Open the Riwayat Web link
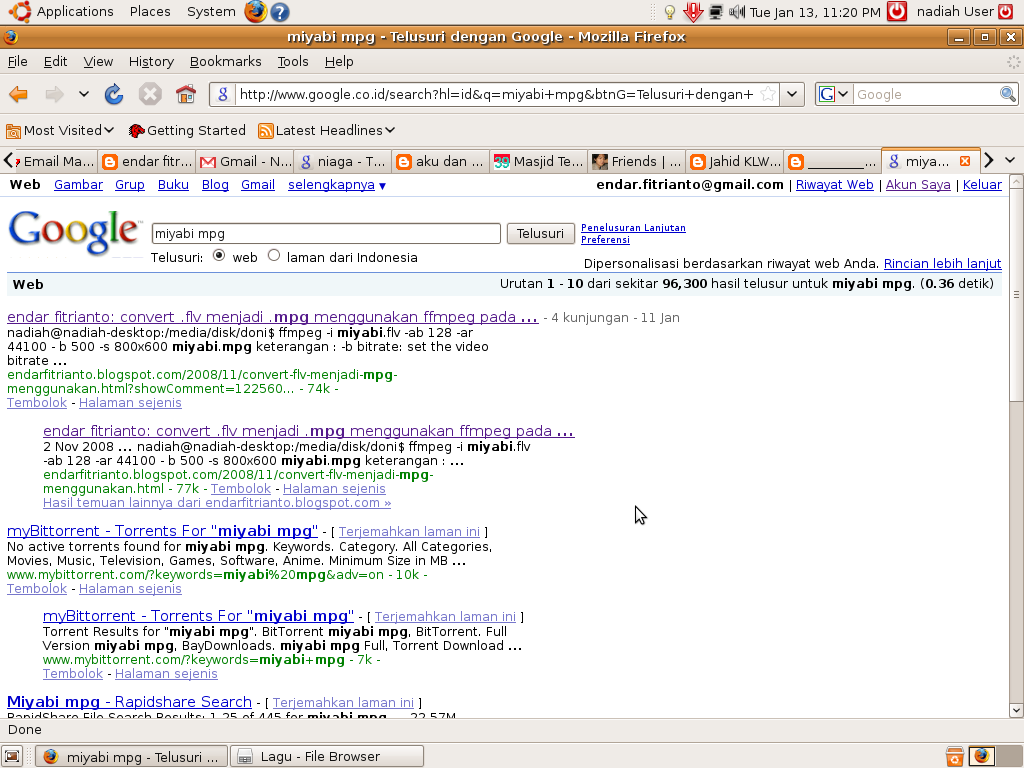 (x=834, y=185)
